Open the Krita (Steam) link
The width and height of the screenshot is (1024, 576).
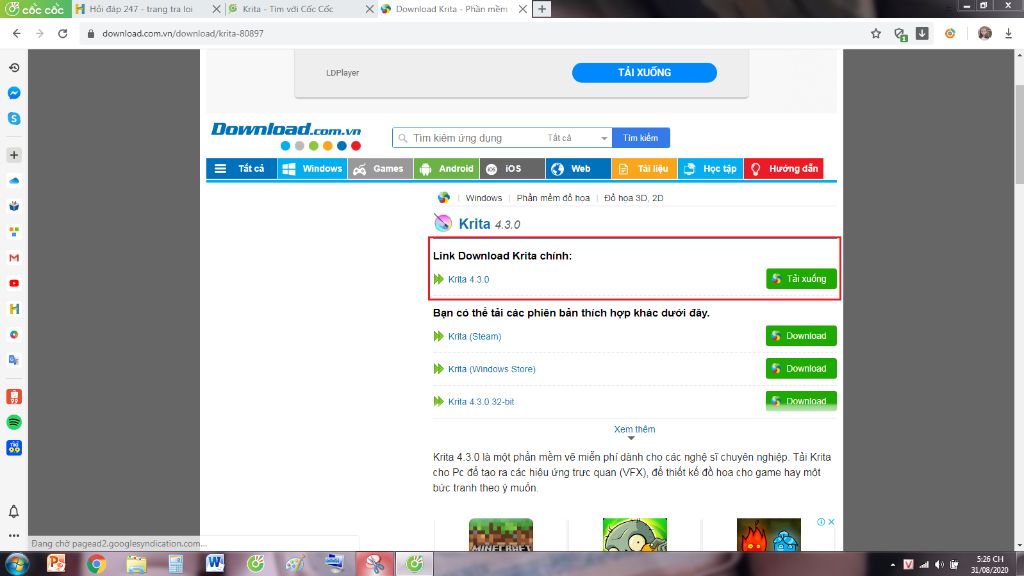point(474,336)
